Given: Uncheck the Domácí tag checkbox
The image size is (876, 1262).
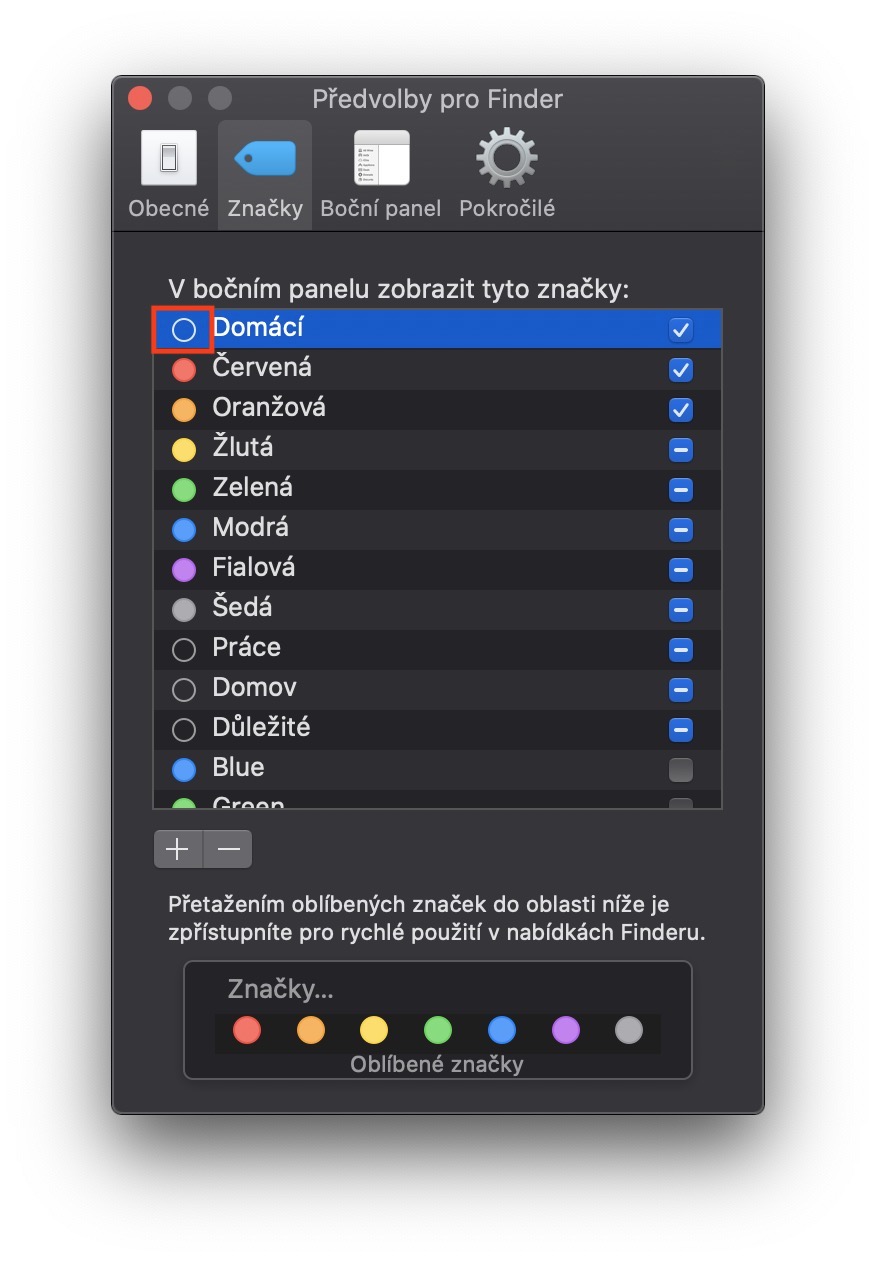Looking at the screenshot, I should [681, 330].
